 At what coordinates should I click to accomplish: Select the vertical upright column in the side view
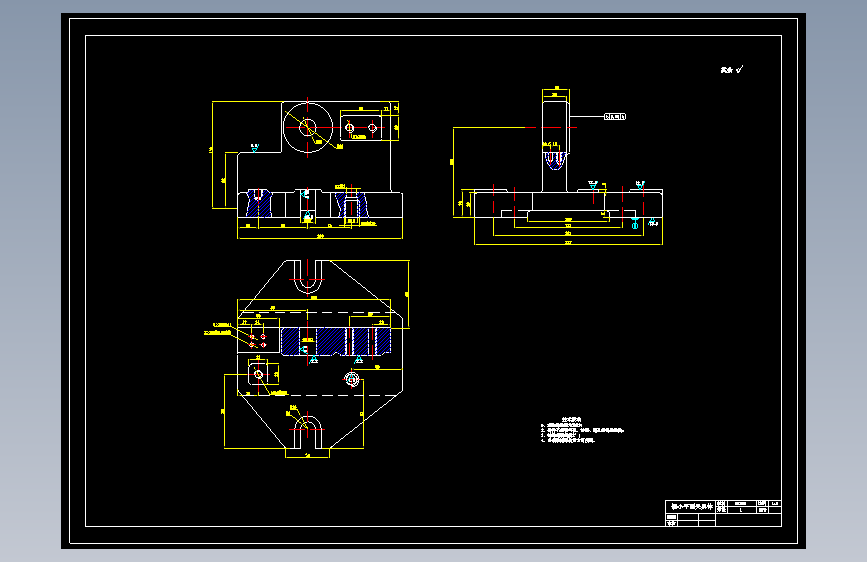(555, 146)
